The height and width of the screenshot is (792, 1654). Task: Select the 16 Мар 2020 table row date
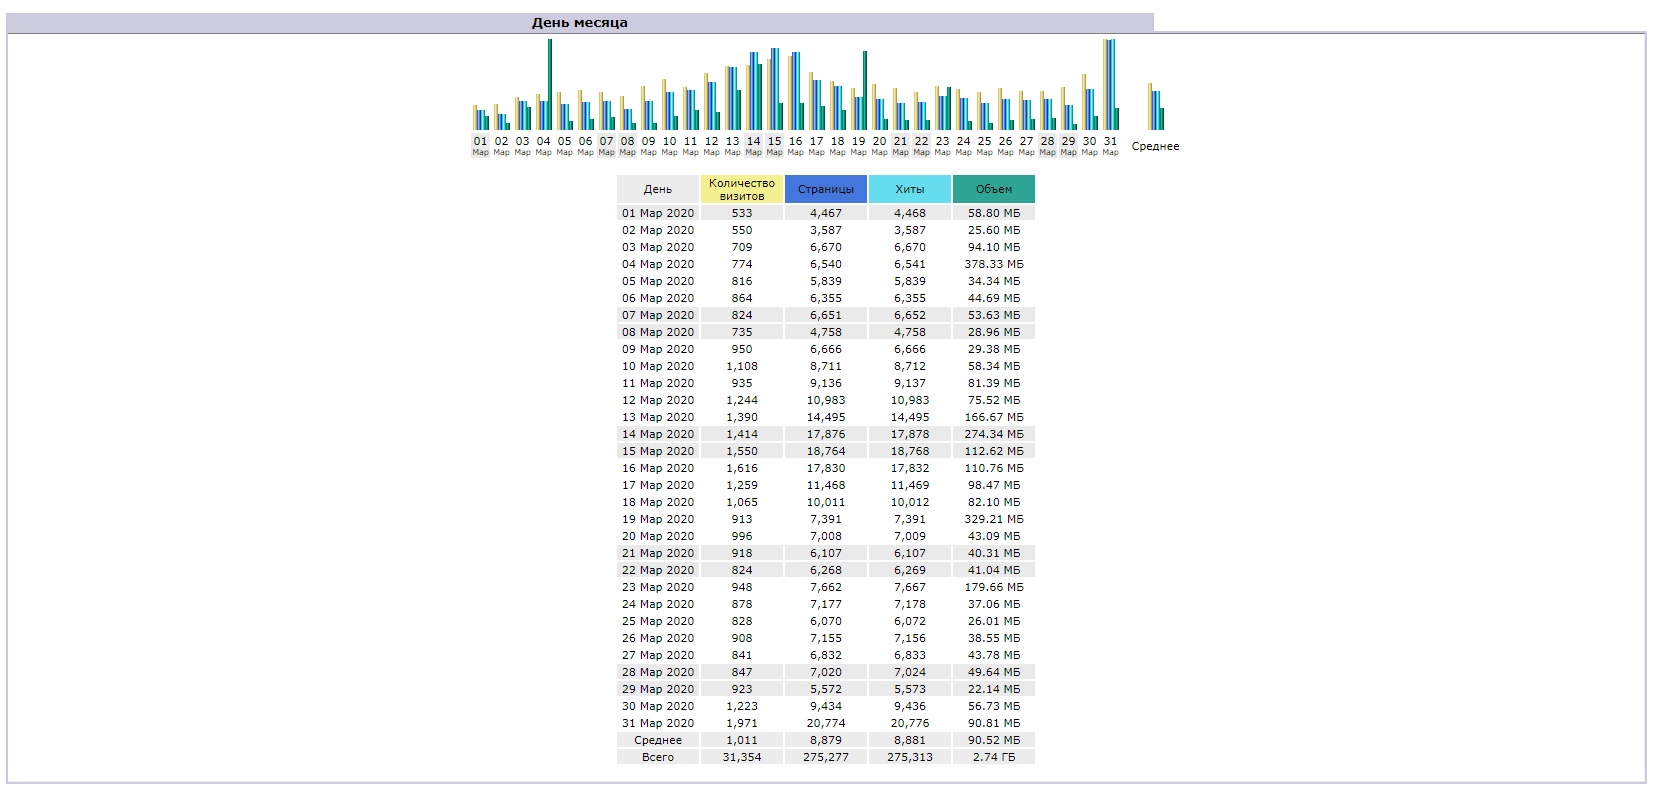[x=657, y=468]
